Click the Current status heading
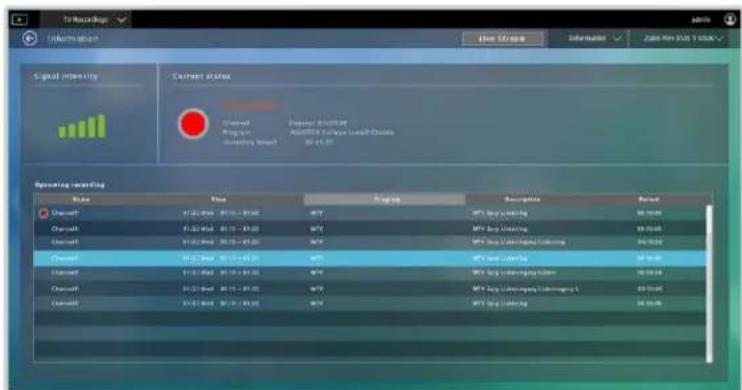 tap(202, 76)
